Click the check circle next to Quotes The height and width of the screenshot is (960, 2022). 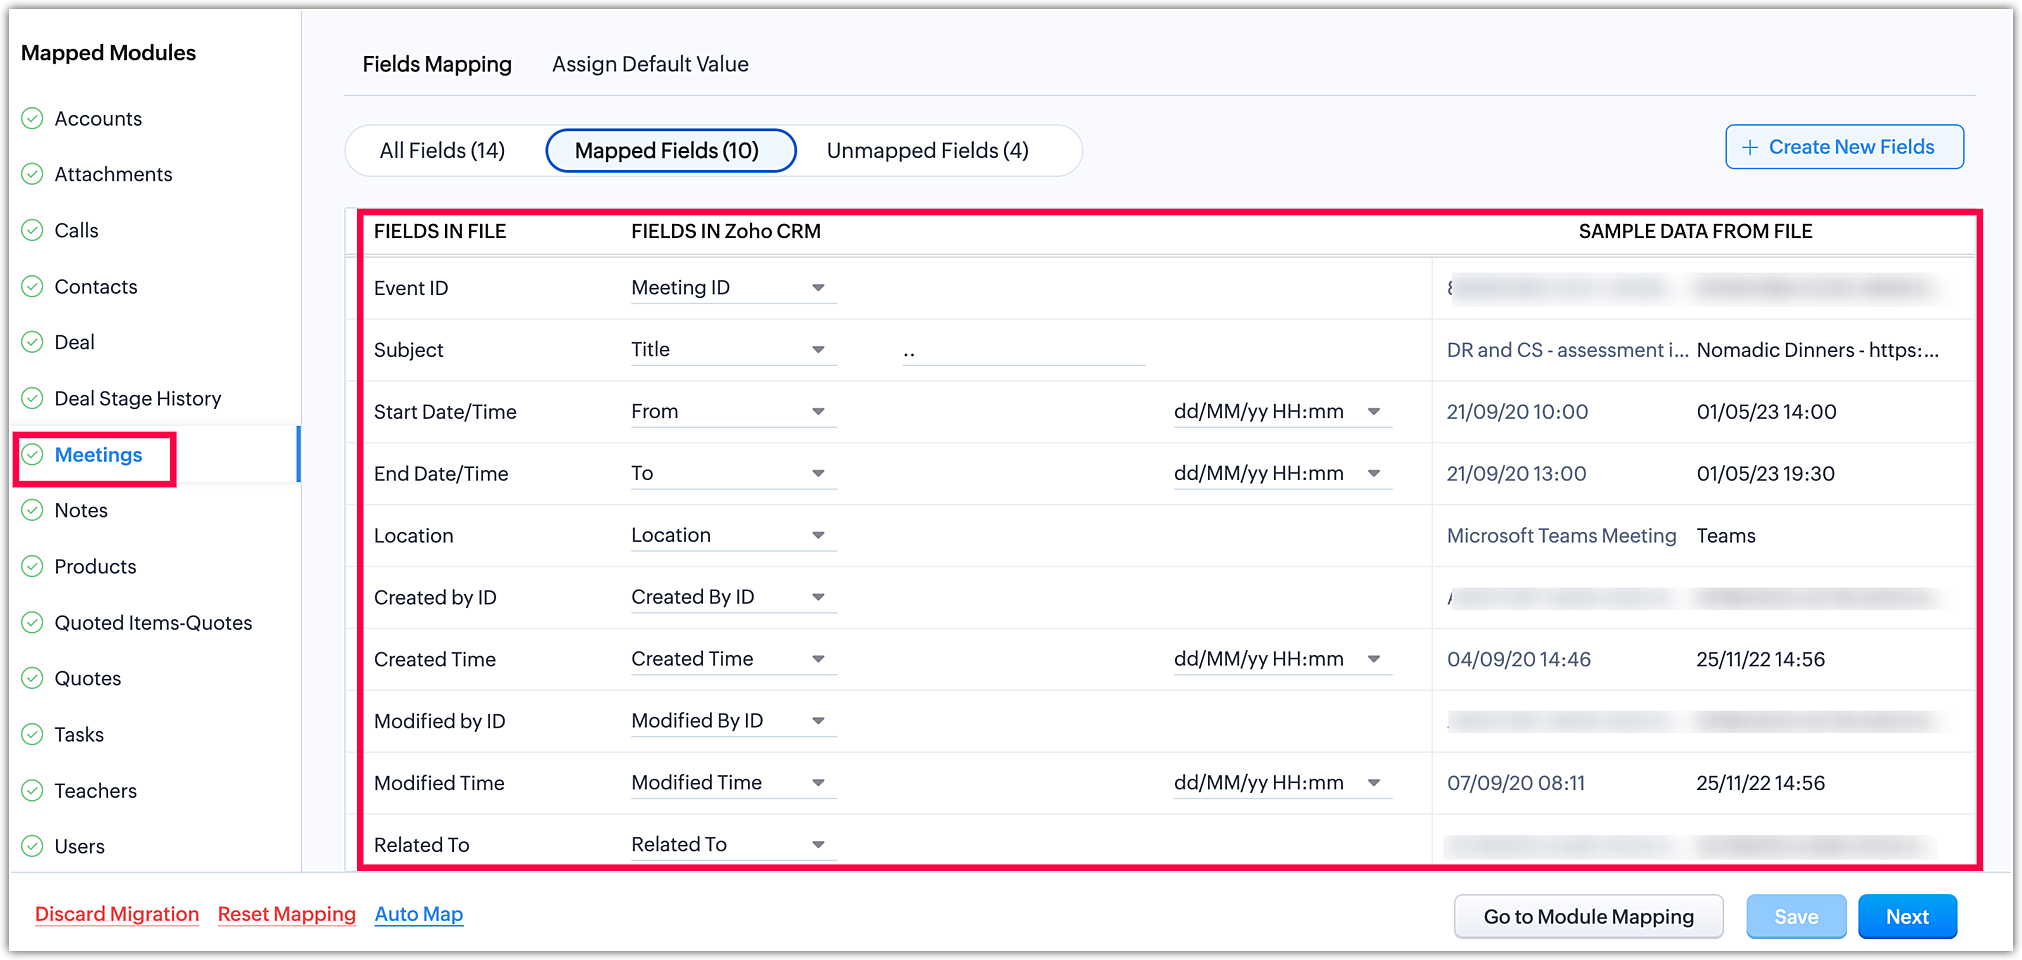pyautogui.click(x=33, y=679)
